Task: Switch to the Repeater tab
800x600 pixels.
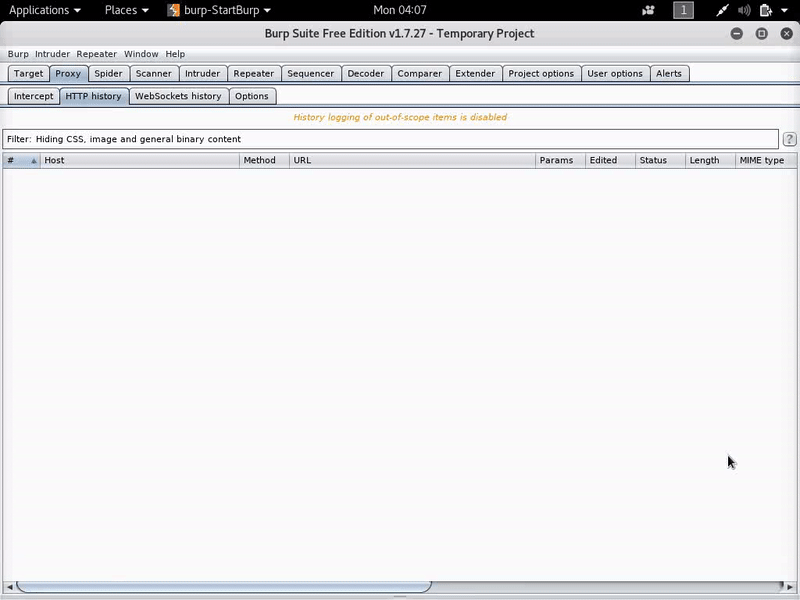Action: pyautogui.click(x=253, y=73)
